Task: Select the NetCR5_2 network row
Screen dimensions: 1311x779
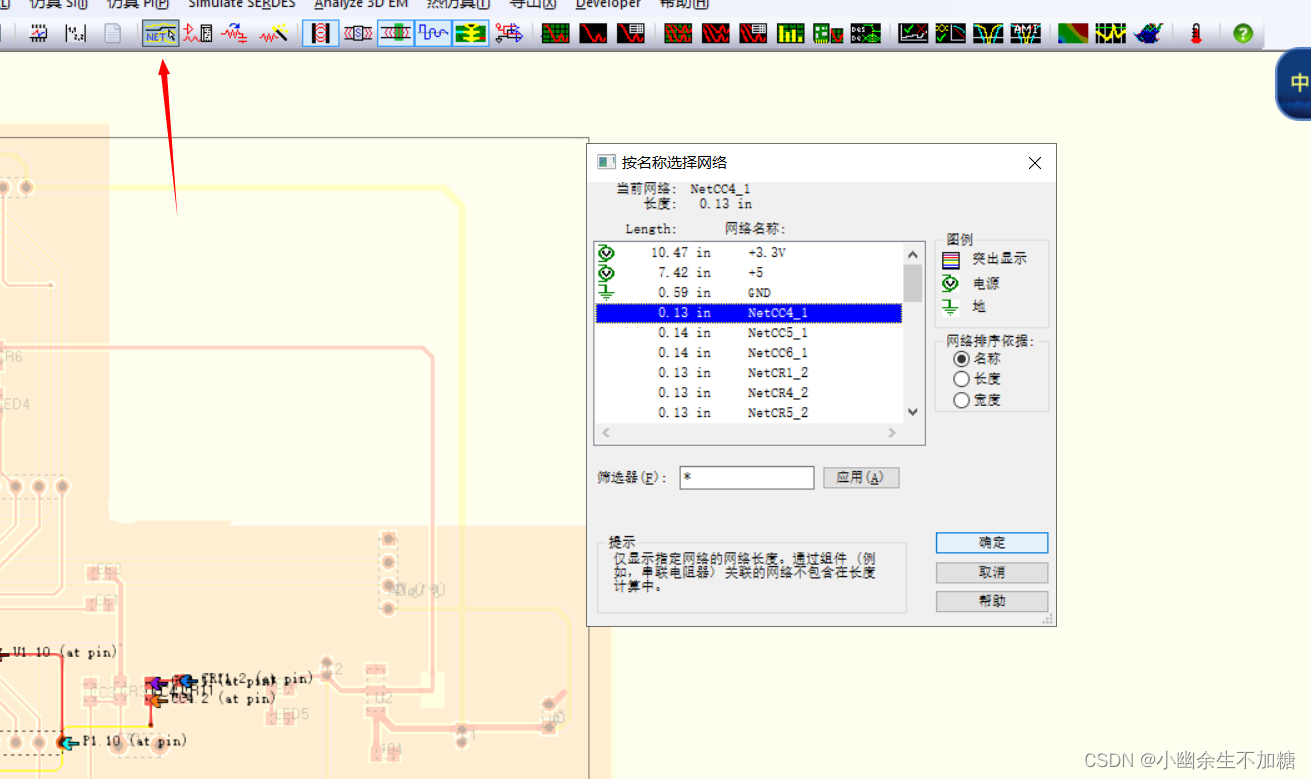Action: (749, 413)
